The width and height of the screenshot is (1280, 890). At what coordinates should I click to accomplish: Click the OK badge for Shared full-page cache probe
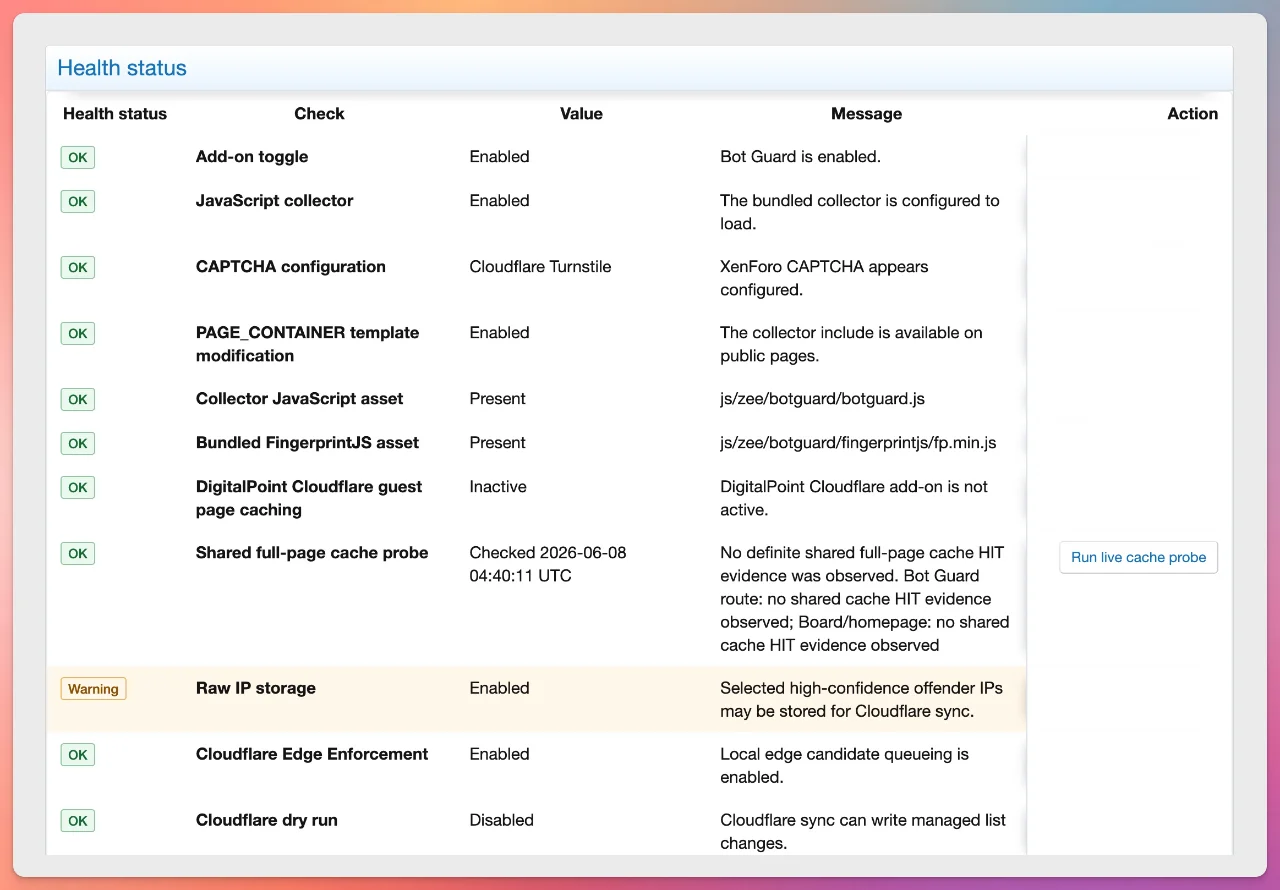pyautogui.click(x=78, y=553)
